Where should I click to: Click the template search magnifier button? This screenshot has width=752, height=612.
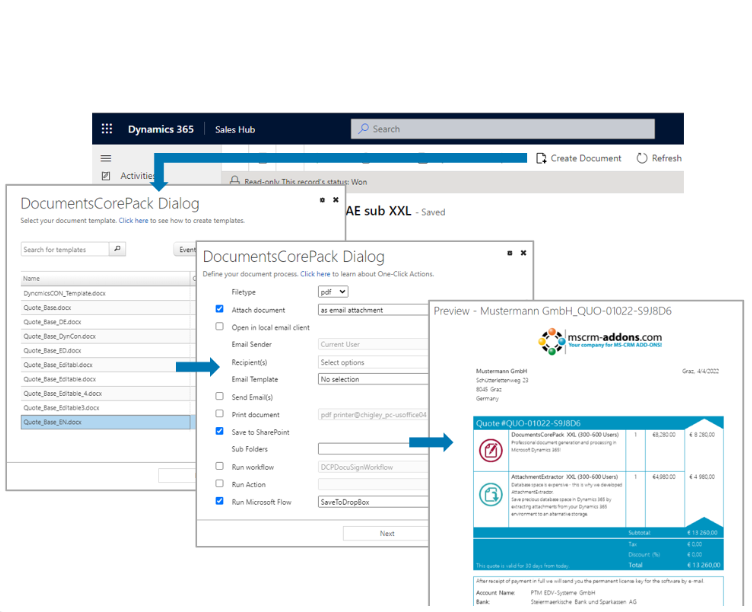(x=118, y=249)
